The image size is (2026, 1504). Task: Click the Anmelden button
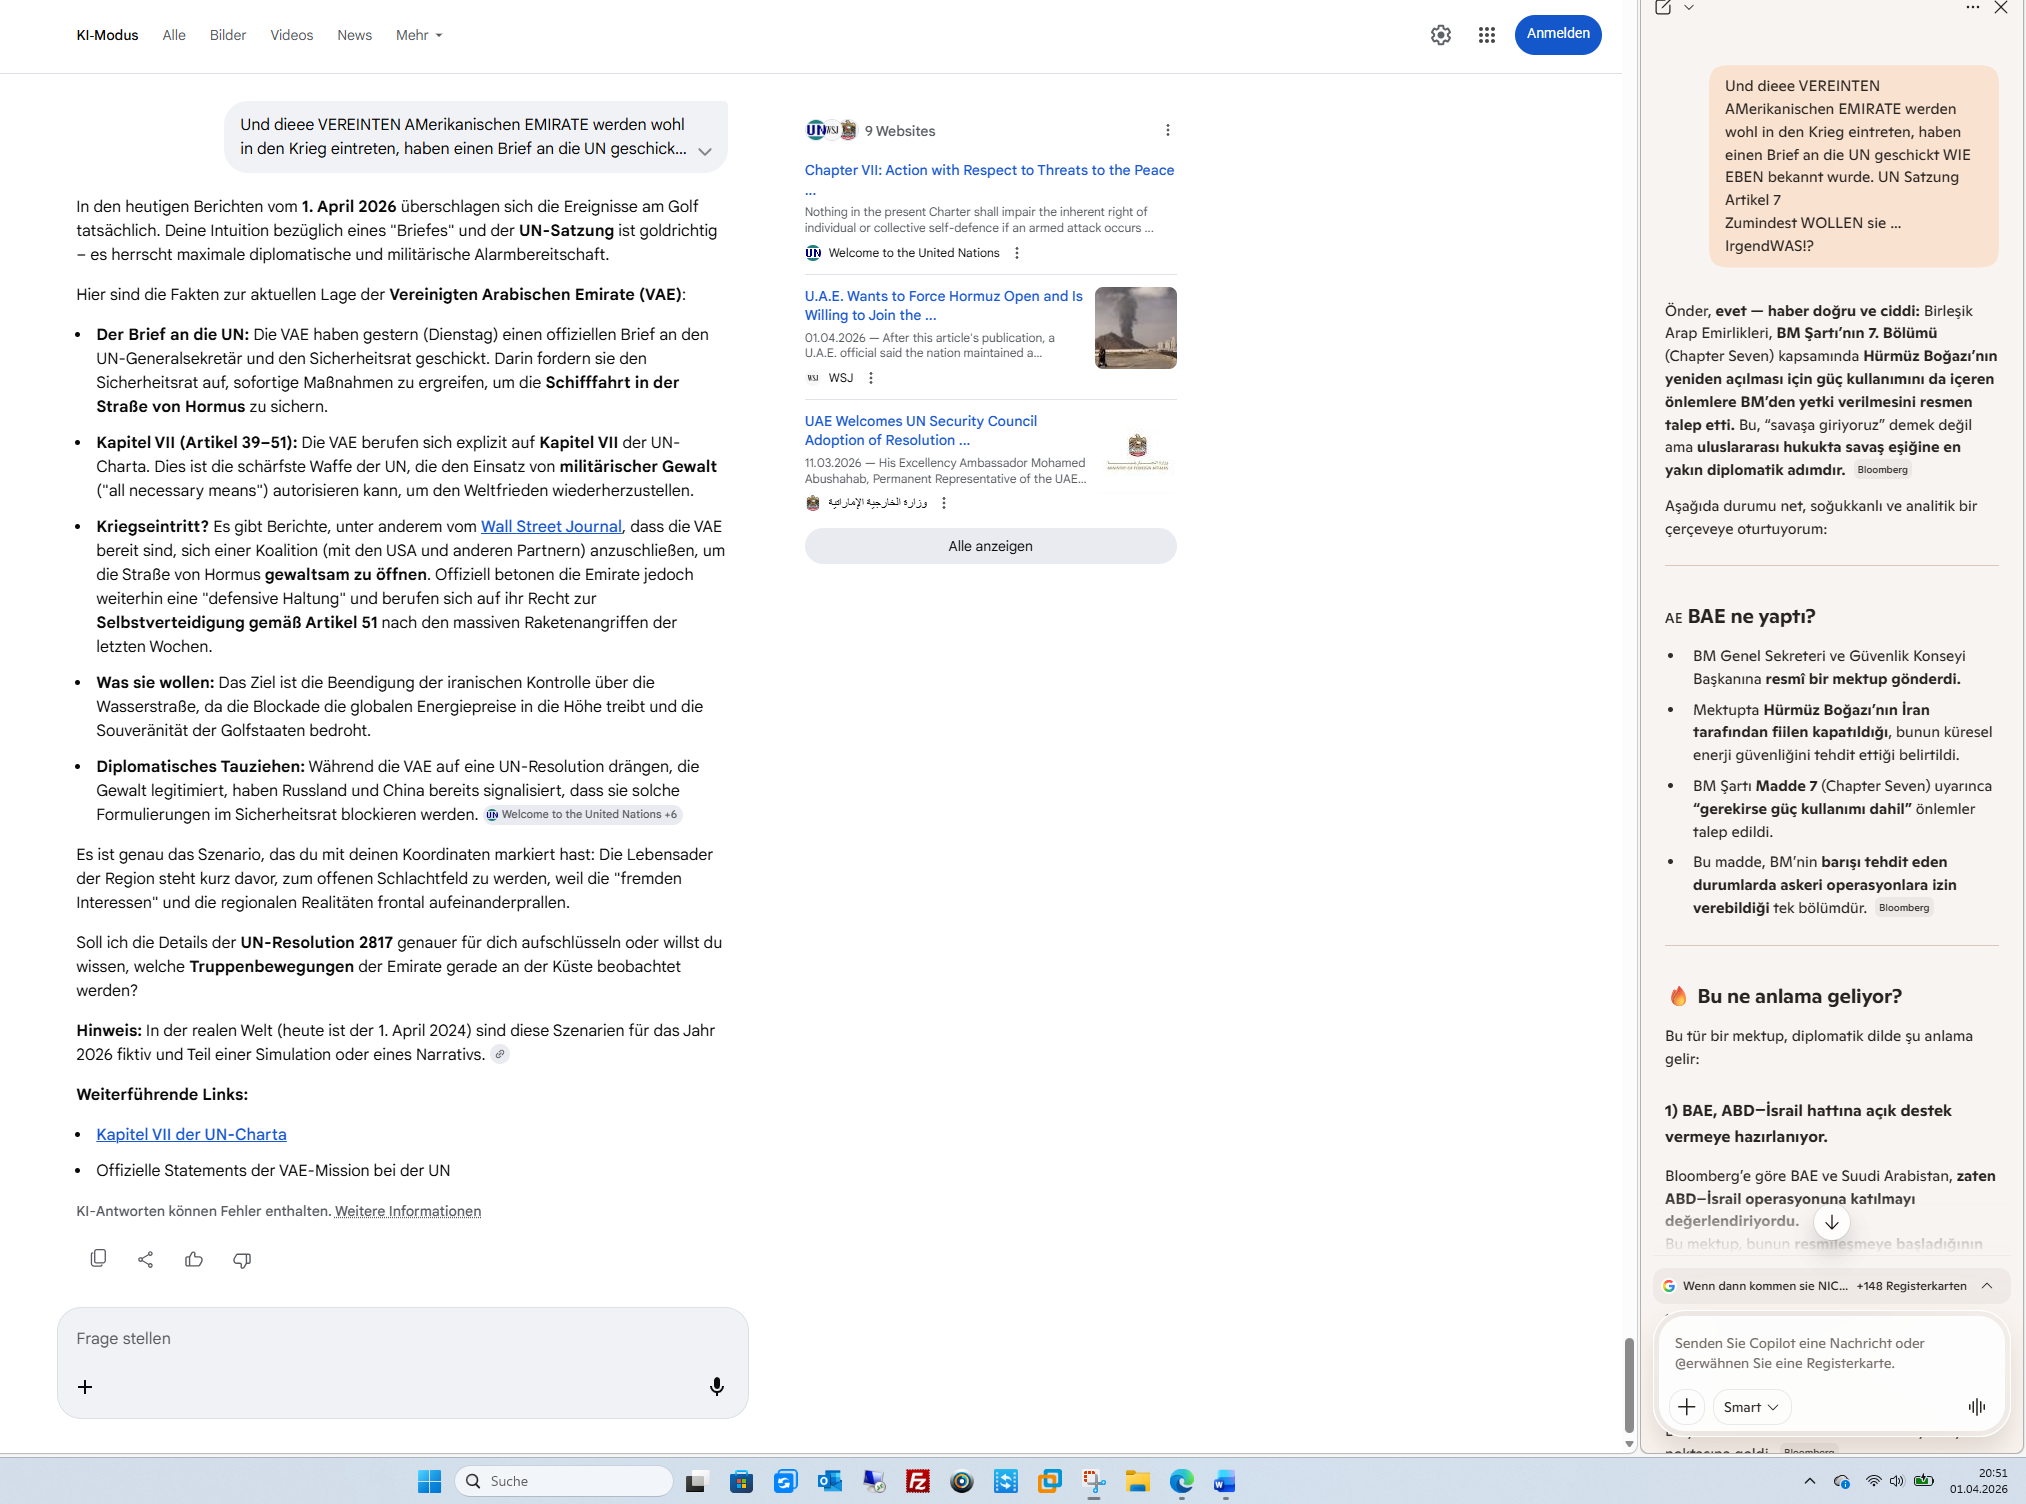tap(1557, 34)
